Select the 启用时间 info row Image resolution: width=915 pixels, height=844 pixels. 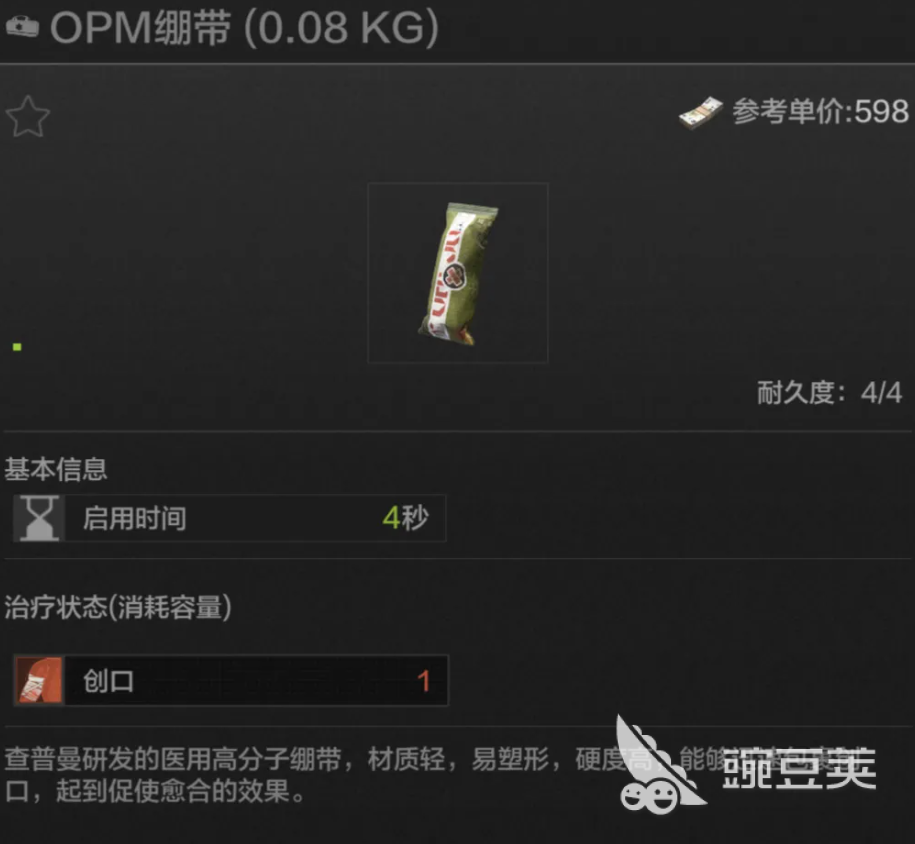point(231,518)
